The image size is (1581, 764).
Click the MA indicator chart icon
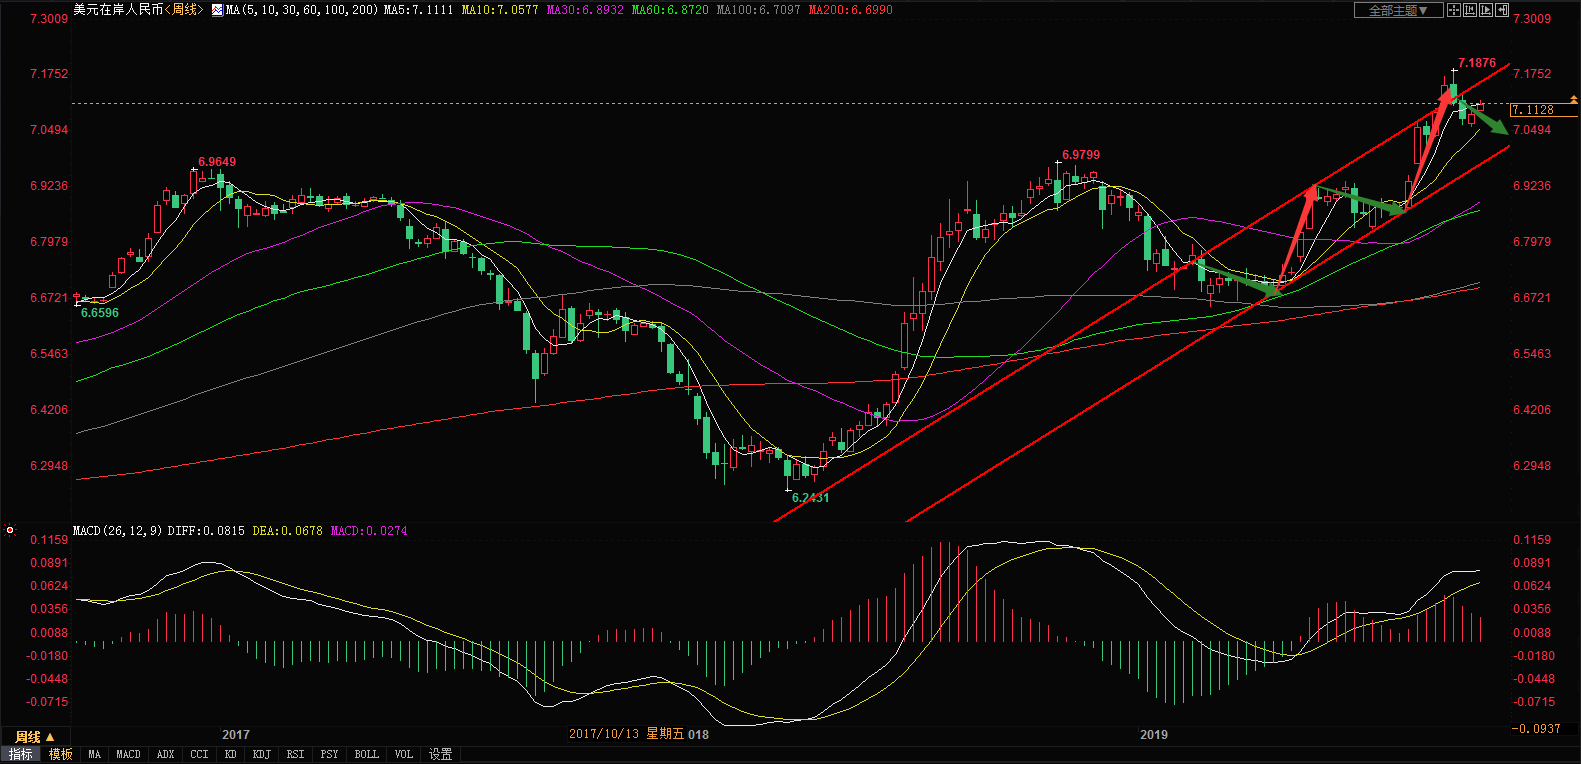click(x=217, y=10)
